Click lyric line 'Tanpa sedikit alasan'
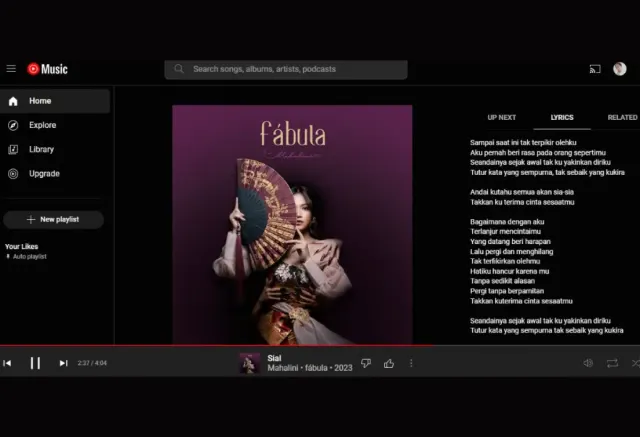This screenshot has height=437, width=640. pos(502,281)
